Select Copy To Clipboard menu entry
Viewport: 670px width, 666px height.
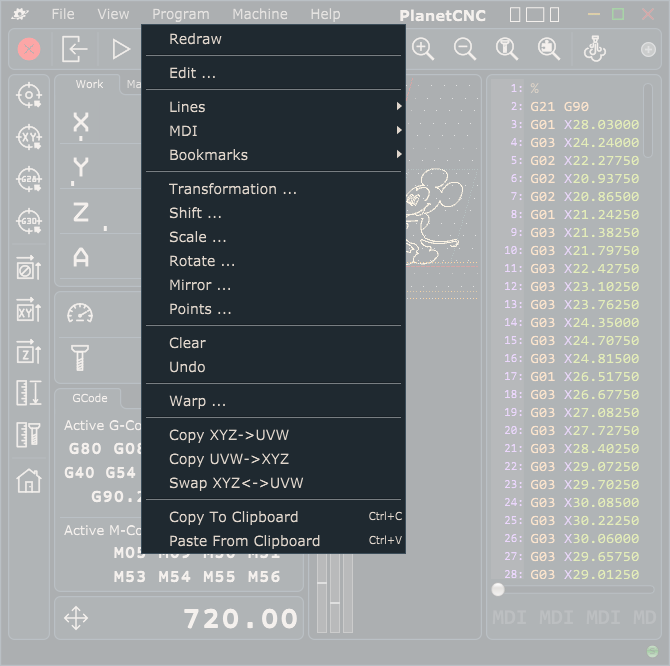coord(233,517)
